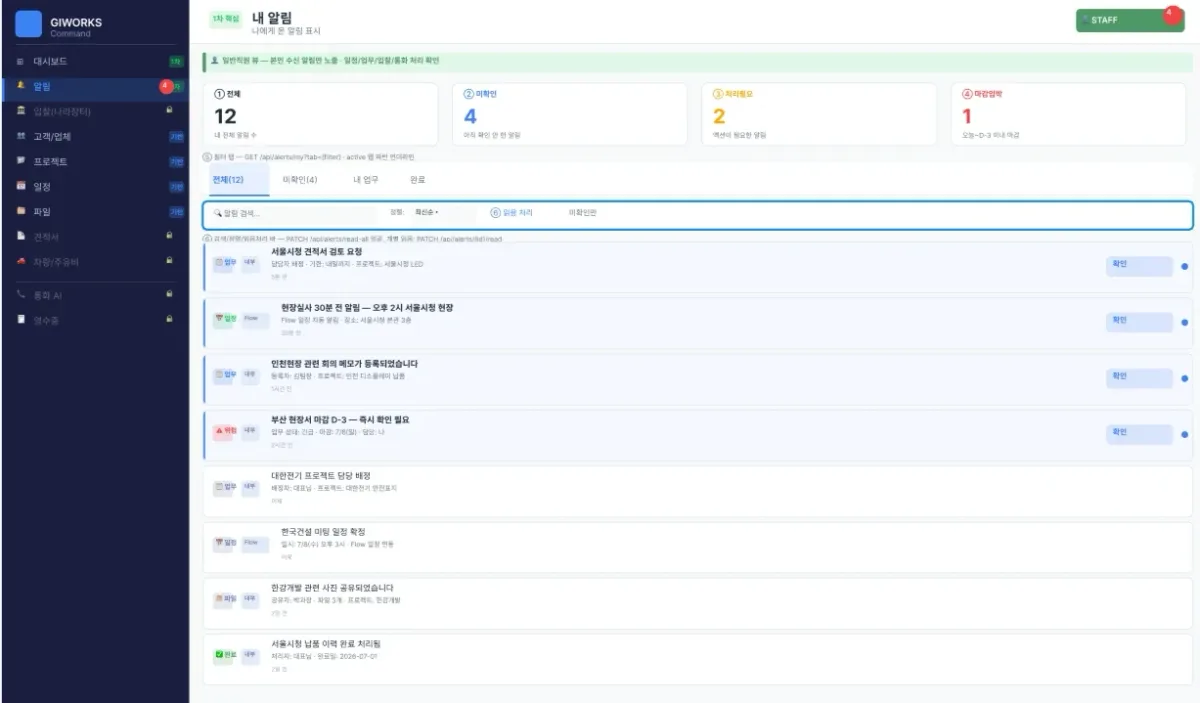Click the lock icon on the 입찰(나라장터) row
Screen dimensions: 1200x703
click(x=169, y=110)
